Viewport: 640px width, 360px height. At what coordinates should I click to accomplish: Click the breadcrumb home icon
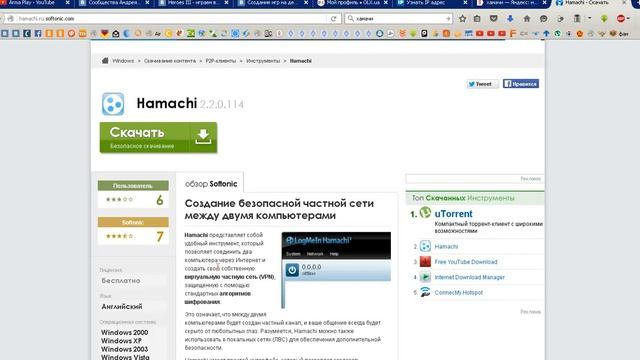coord(105,61)
